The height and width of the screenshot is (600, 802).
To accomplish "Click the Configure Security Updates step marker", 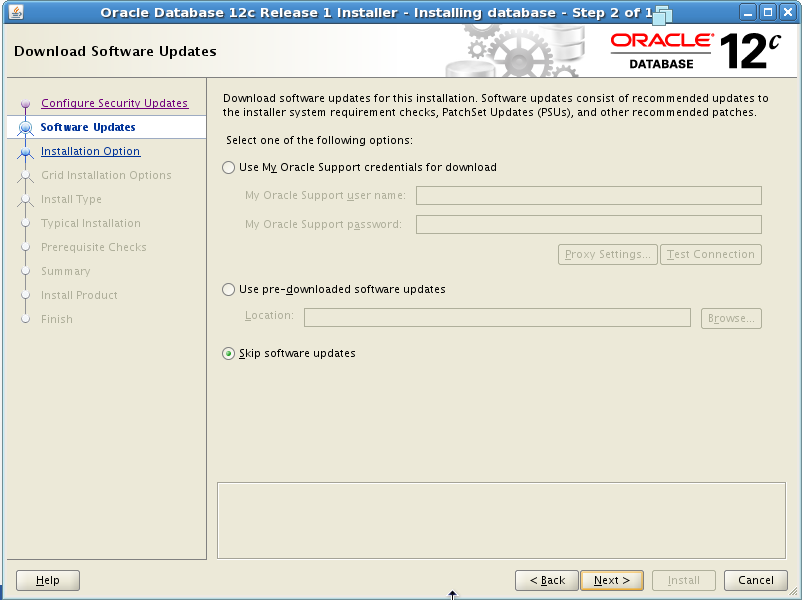I will coord(26,104).
